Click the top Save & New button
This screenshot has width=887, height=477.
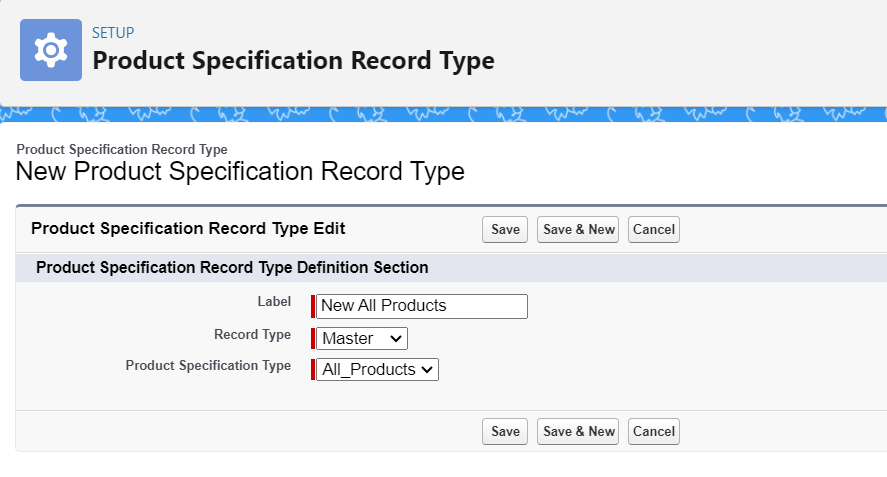[x=578, y=229]
